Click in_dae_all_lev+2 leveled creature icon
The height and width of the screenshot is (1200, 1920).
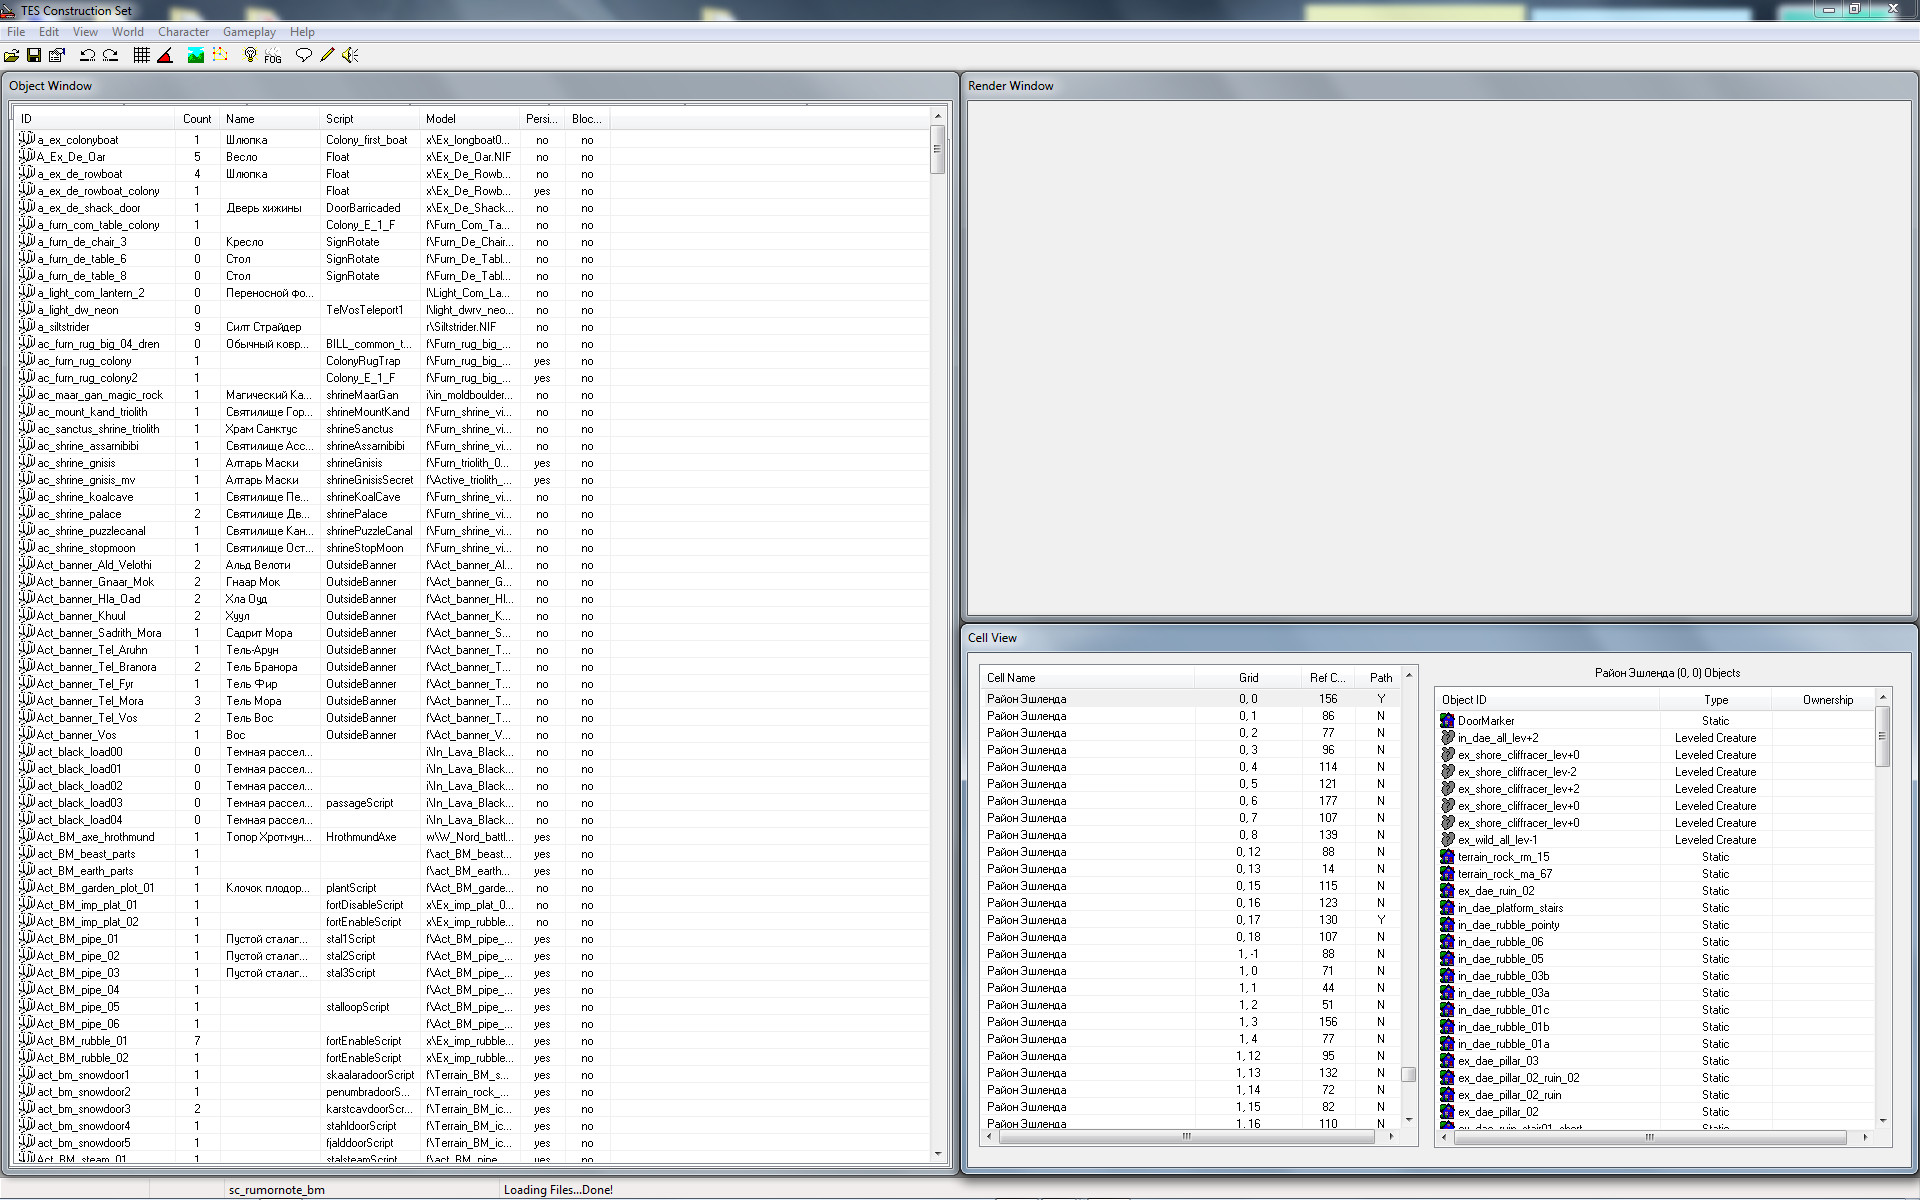point(1447,737)
